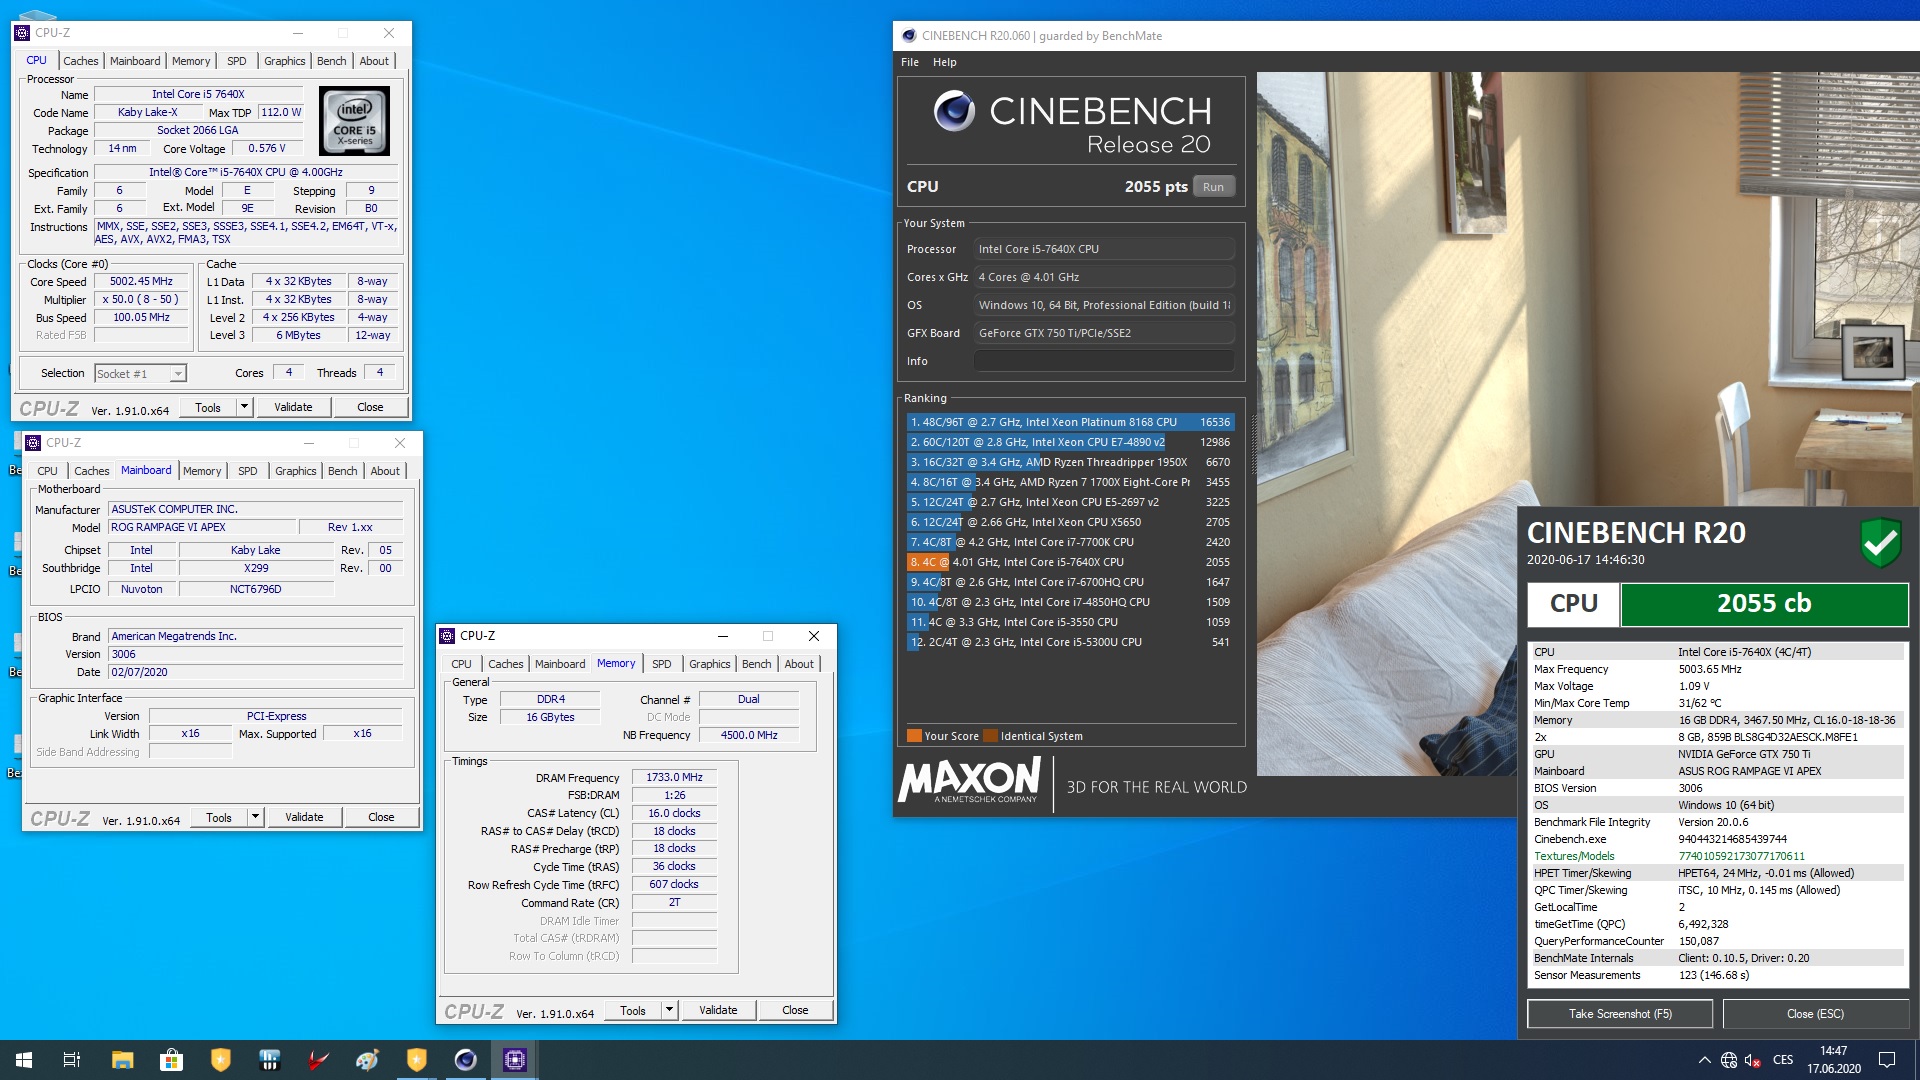The width and height of the screenshot is (1920, 1080).
Task: Open the notification center icon
Action: coord(1887,1060)
